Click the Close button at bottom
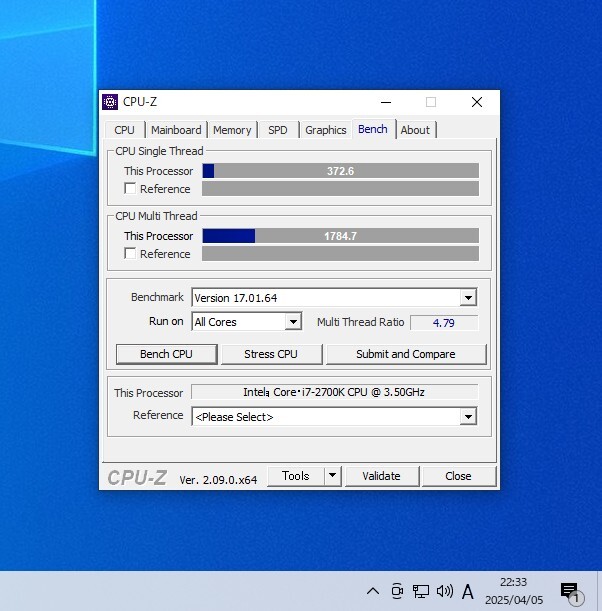Screen dimensions: 602x611 click(x=459, y=476)
